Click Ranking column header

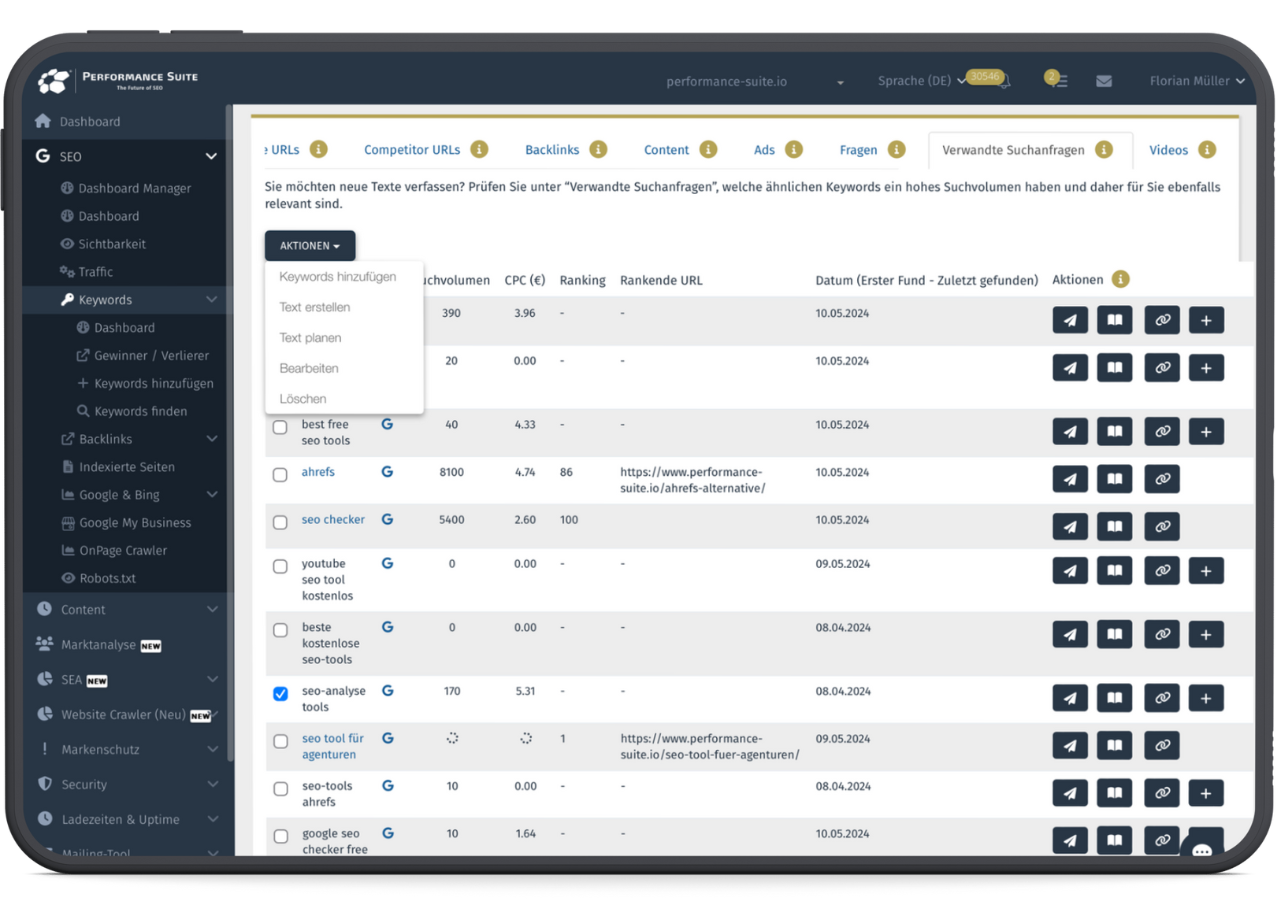pyautogui.click(x=582, y=280)
